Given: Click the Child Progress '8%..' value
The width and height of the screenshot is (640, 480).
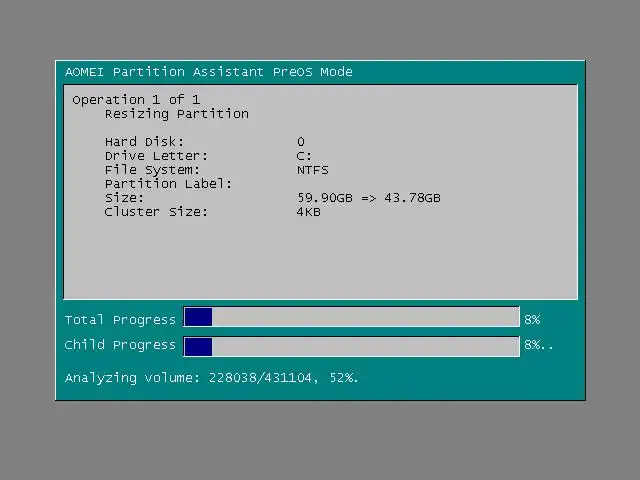Looking at the screenshot, I should (x=539, y=345).
